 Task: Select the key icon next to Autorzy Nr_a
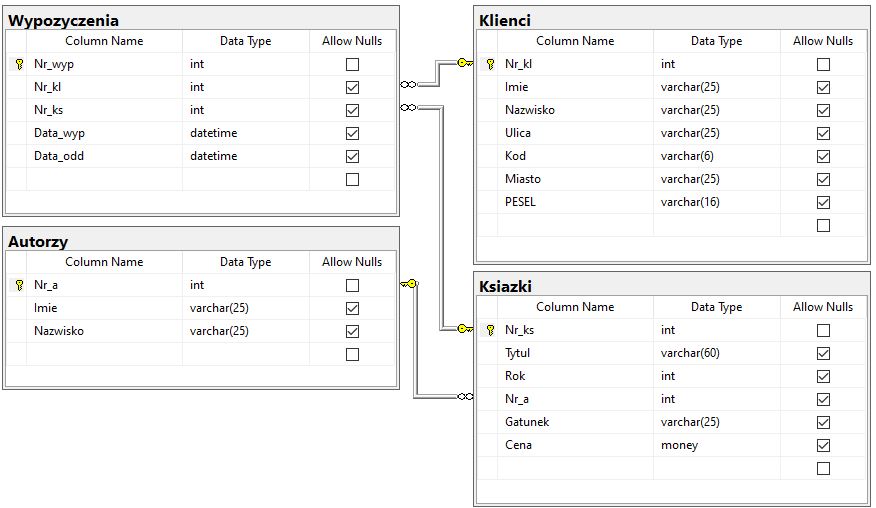(x=19, y=285)
